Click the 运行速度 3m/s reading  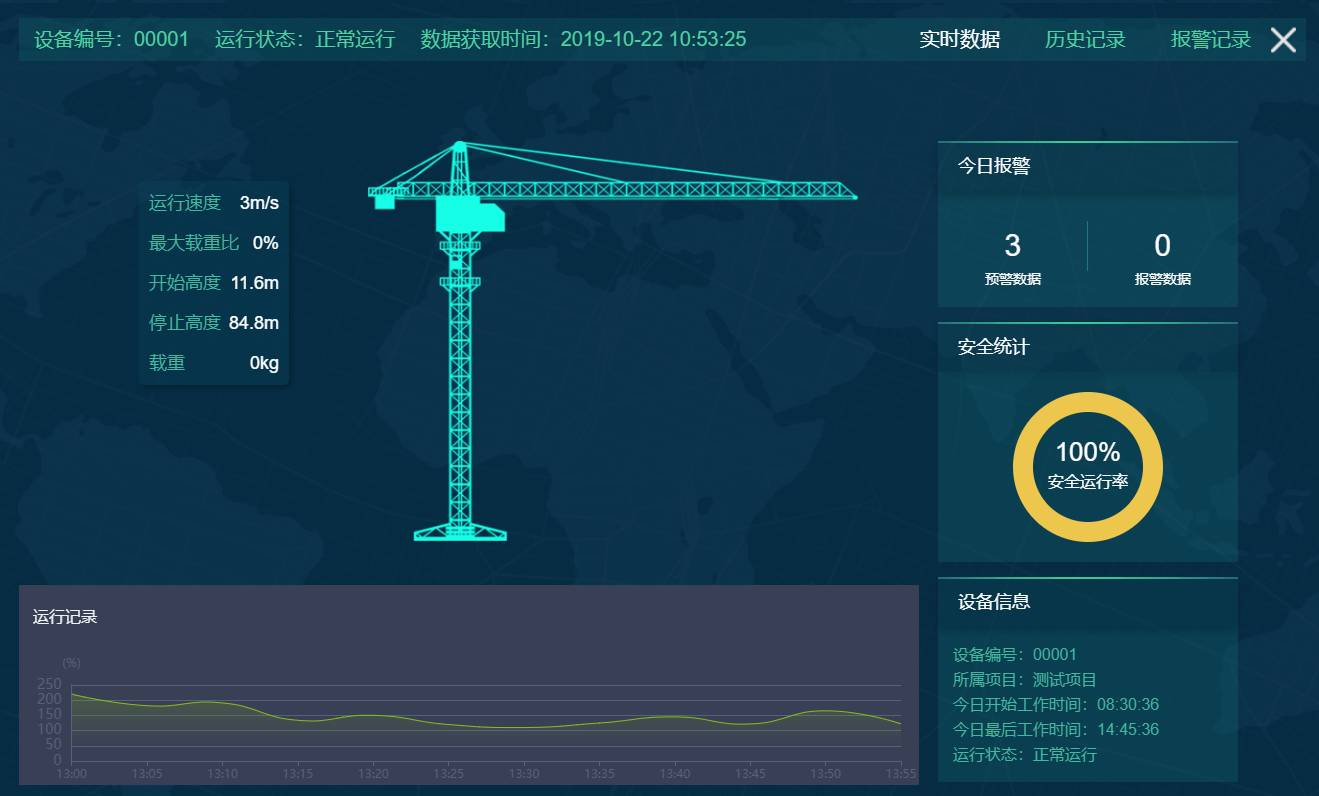click(258, 203)
